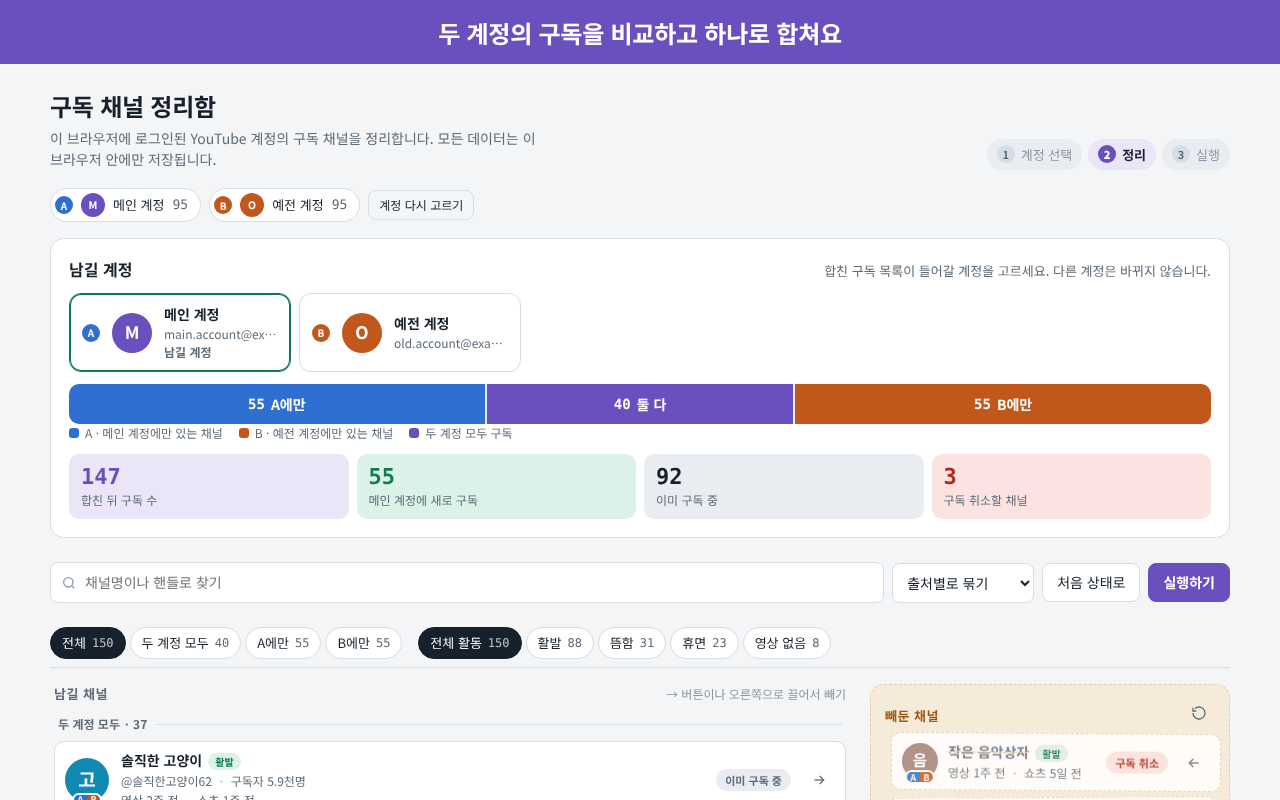Click the M avatar in 메인 계정 card
Image resolution: width=1280 pixels, height=800 pixels.
tap(132, 333)
